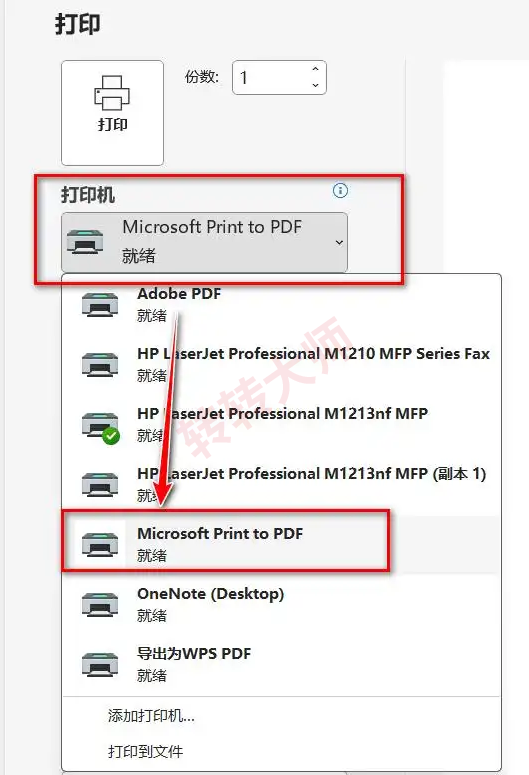Select default printer icon with green checkmark

click(x=101, y=426)
